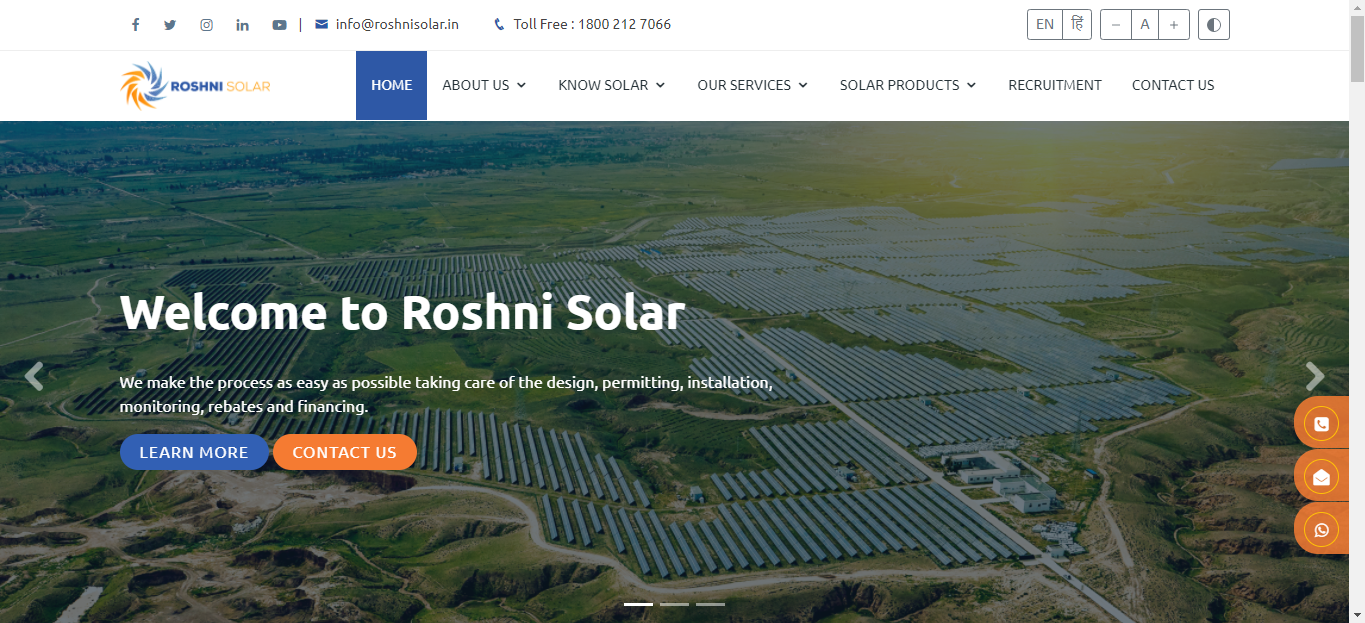Click the info@roshnisolar.in email link
This screenshot has height=623, width=1365.
click(397, 25)
